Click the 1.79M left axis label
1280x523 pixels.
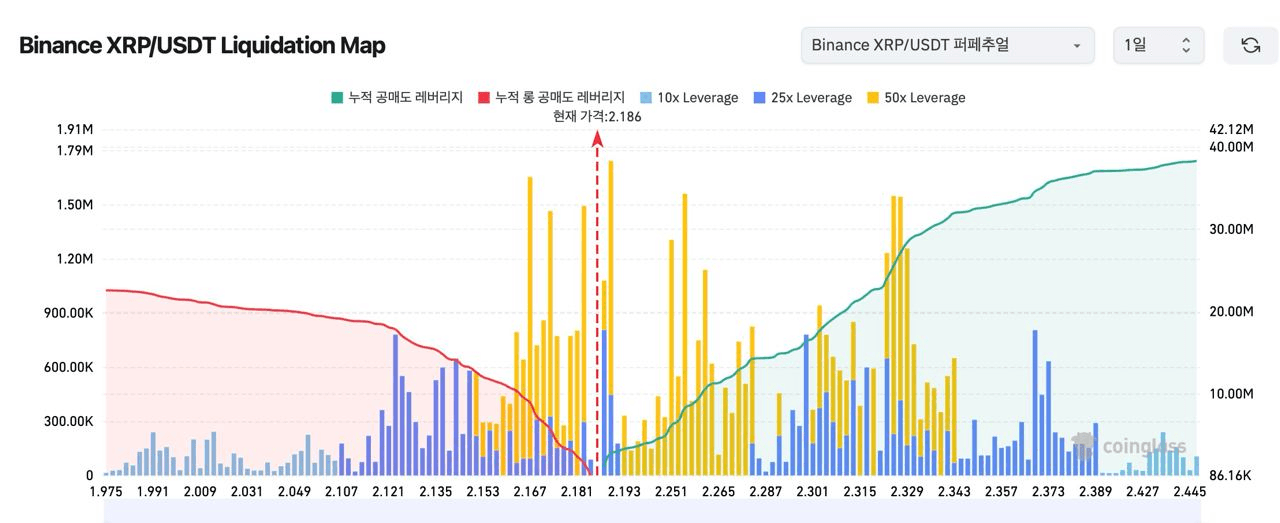[75, 151]
